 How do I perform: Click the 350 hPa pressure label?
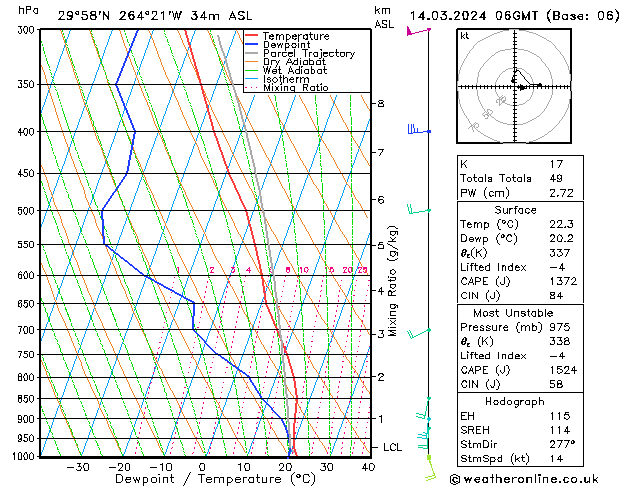(x=28, y=85)
